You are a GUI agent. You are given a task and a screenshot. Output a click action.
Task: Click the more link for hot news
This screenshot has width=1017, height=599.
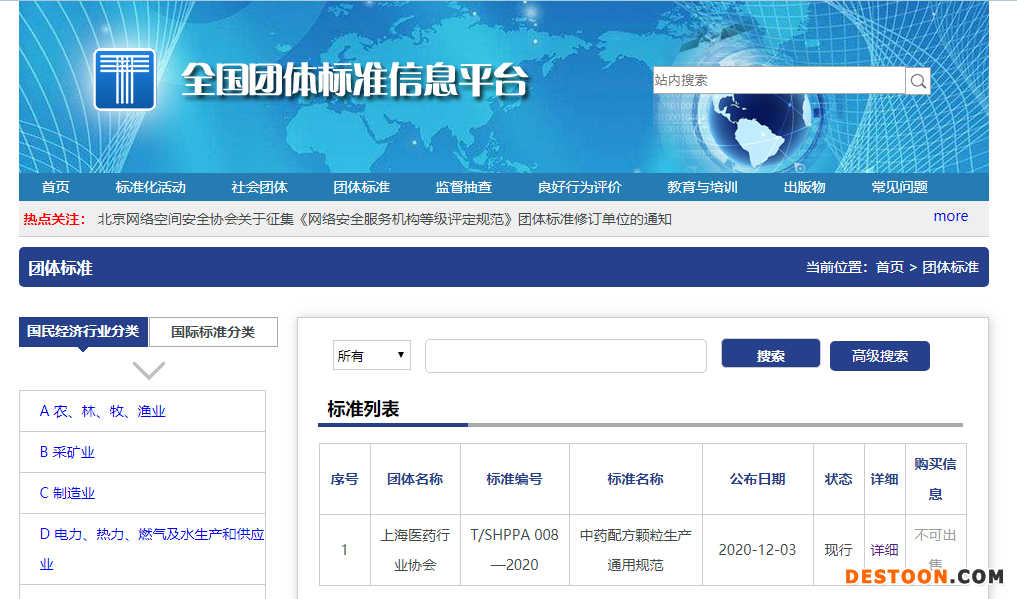[950, 216]
